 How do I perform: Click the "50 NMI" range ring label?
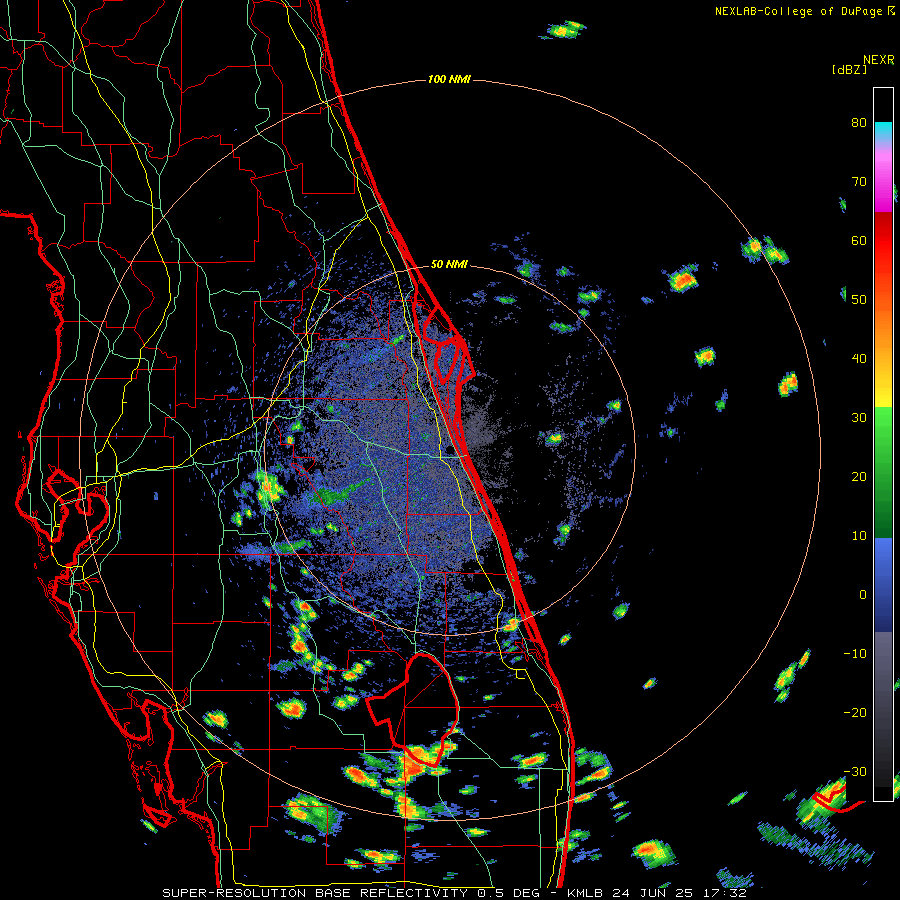[449, 265]
